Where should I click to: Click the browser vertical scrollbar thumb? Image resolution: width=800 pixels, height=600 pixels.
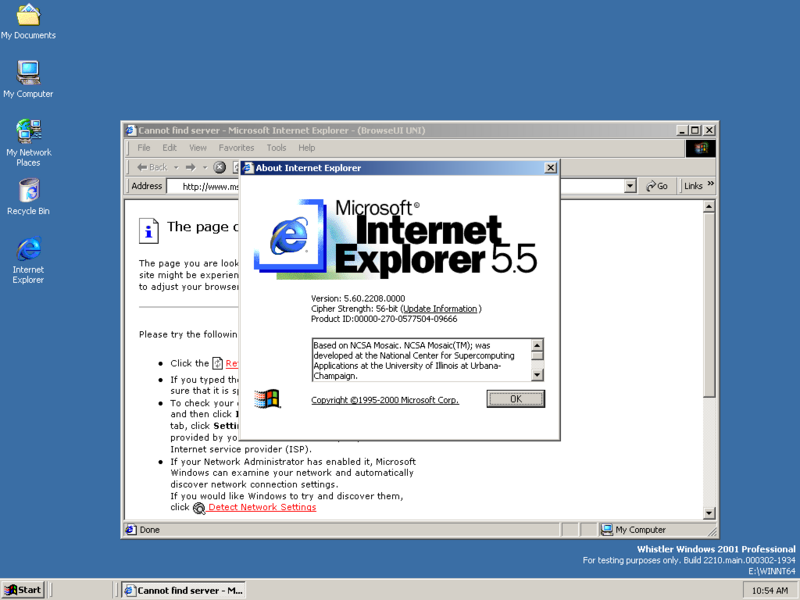709,305
